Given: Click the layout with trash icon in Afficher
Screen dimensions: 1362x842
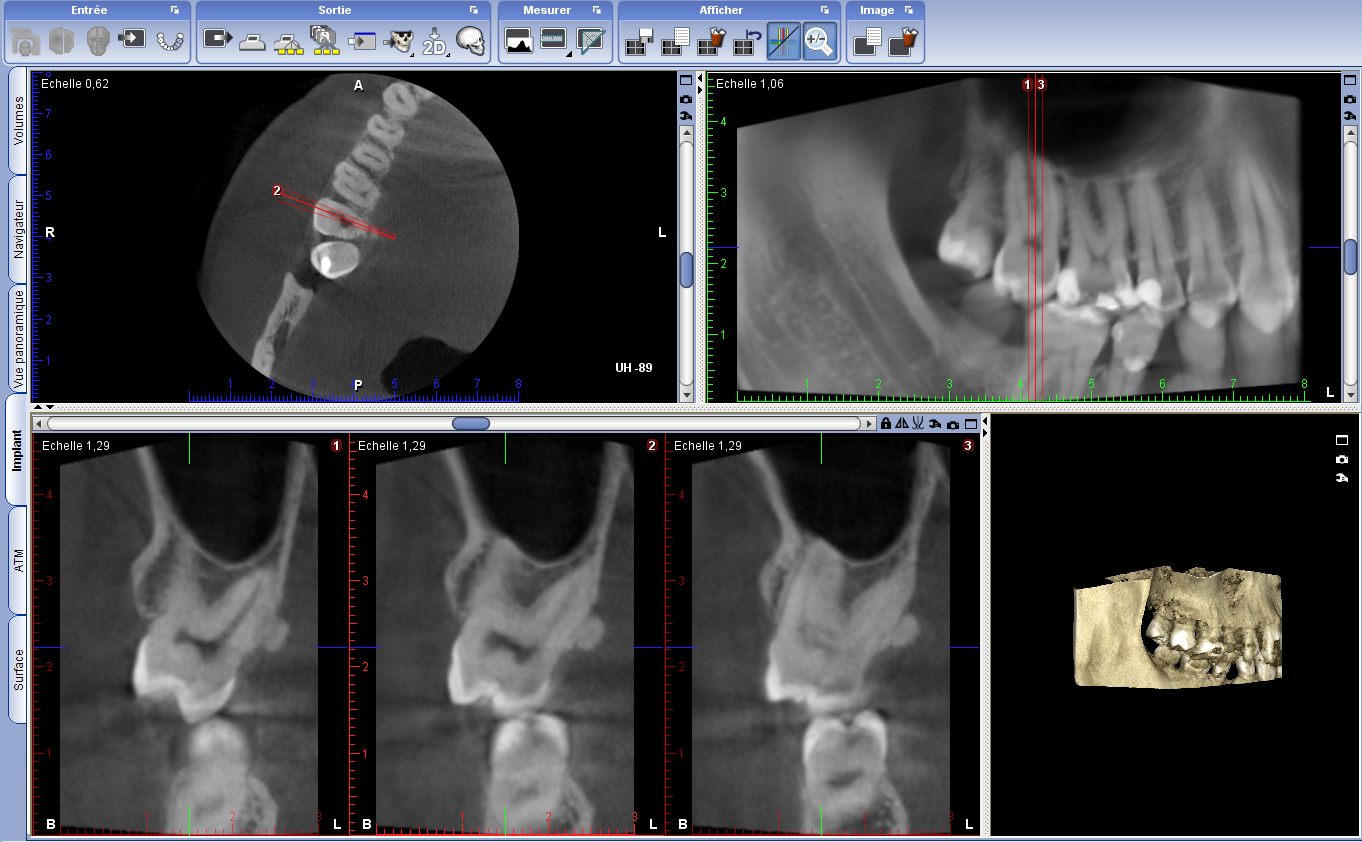Looking at the screenshot, I should 711,41.
